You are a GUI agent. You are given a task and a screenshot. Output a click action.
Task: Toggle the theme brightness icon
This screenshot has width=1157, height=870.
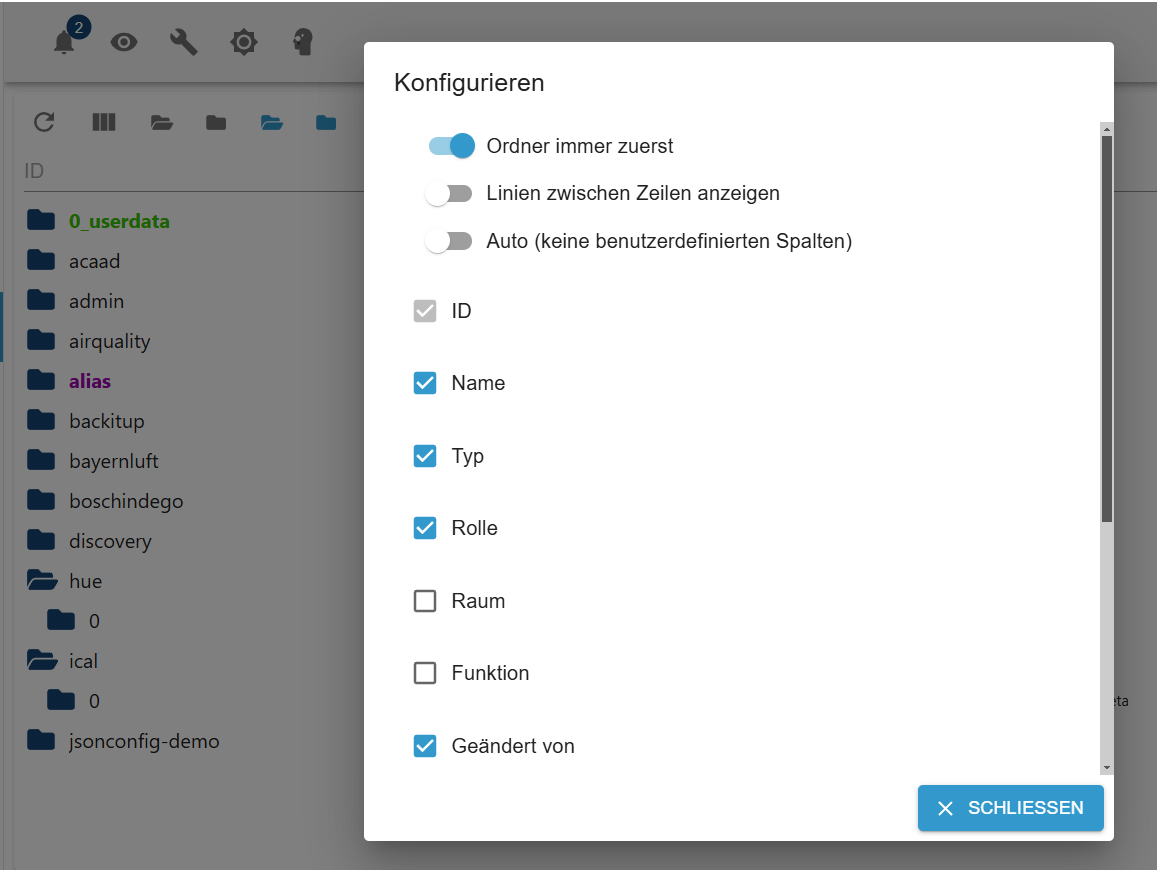[244, 42]
